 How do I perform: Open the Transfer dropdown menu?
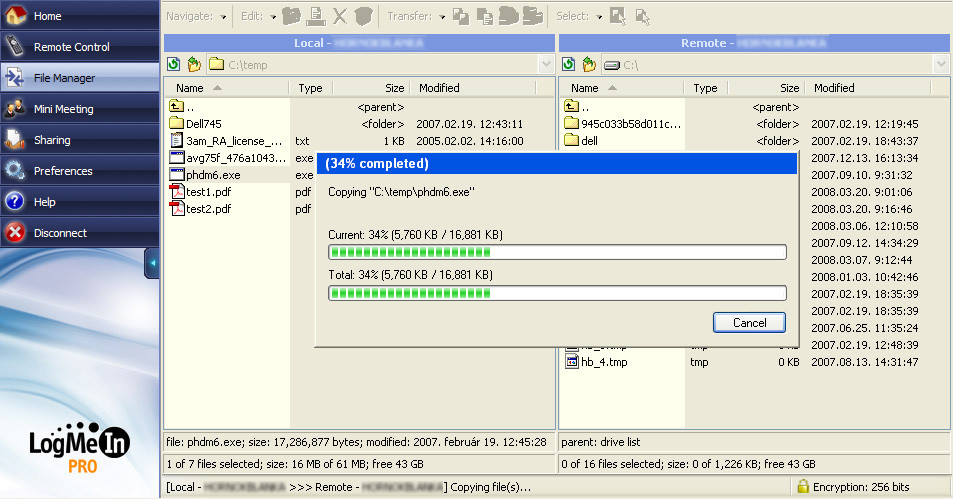click(416, 16)
